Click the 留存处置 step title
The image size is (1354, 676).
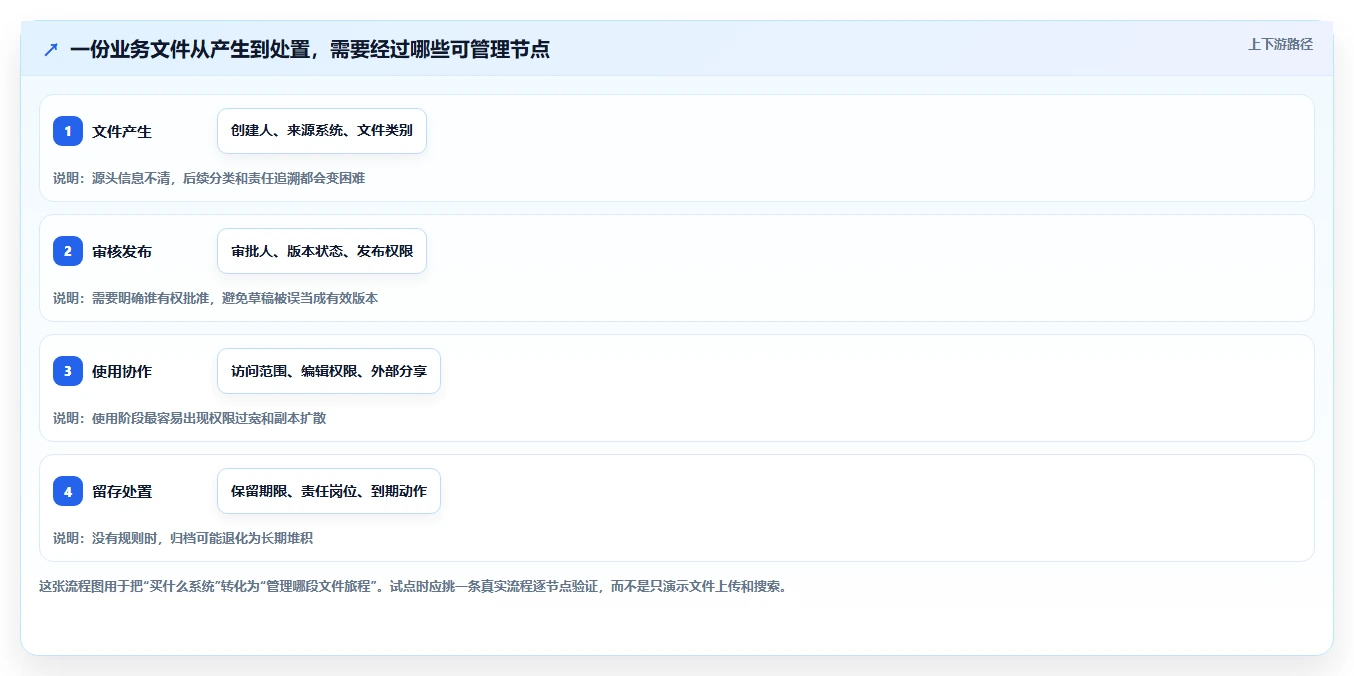click(122, 491)
